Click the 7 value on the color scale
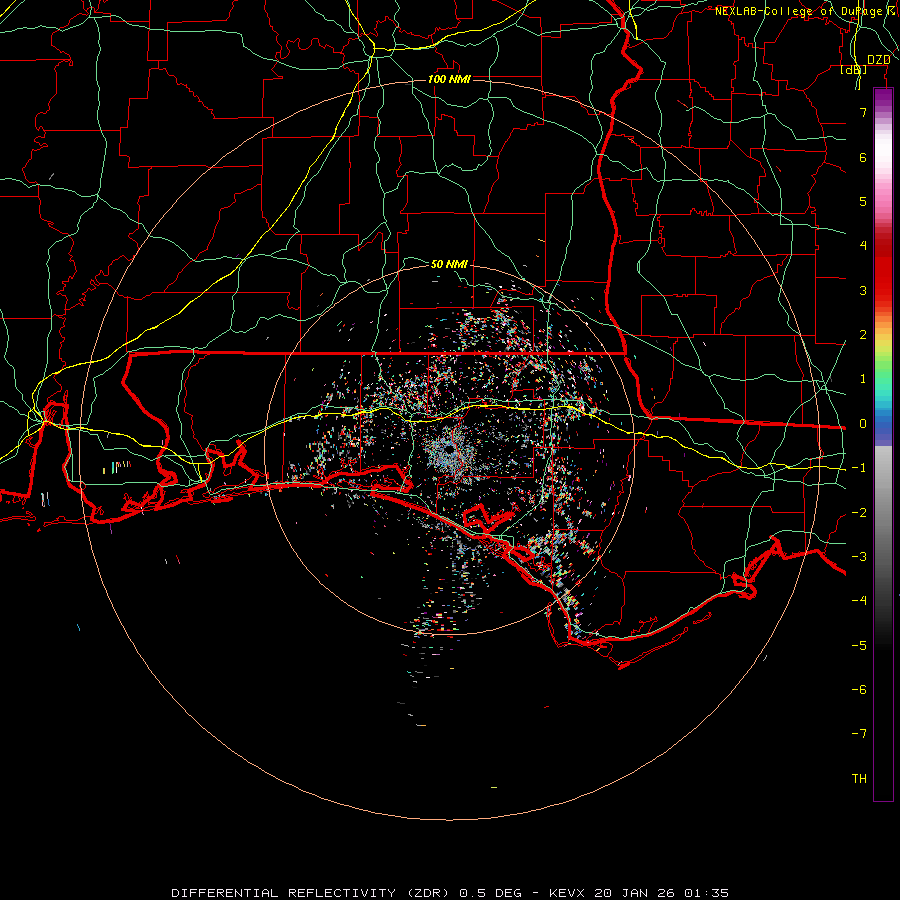This screenshot has width=900, height=900. tap(863, 112)
